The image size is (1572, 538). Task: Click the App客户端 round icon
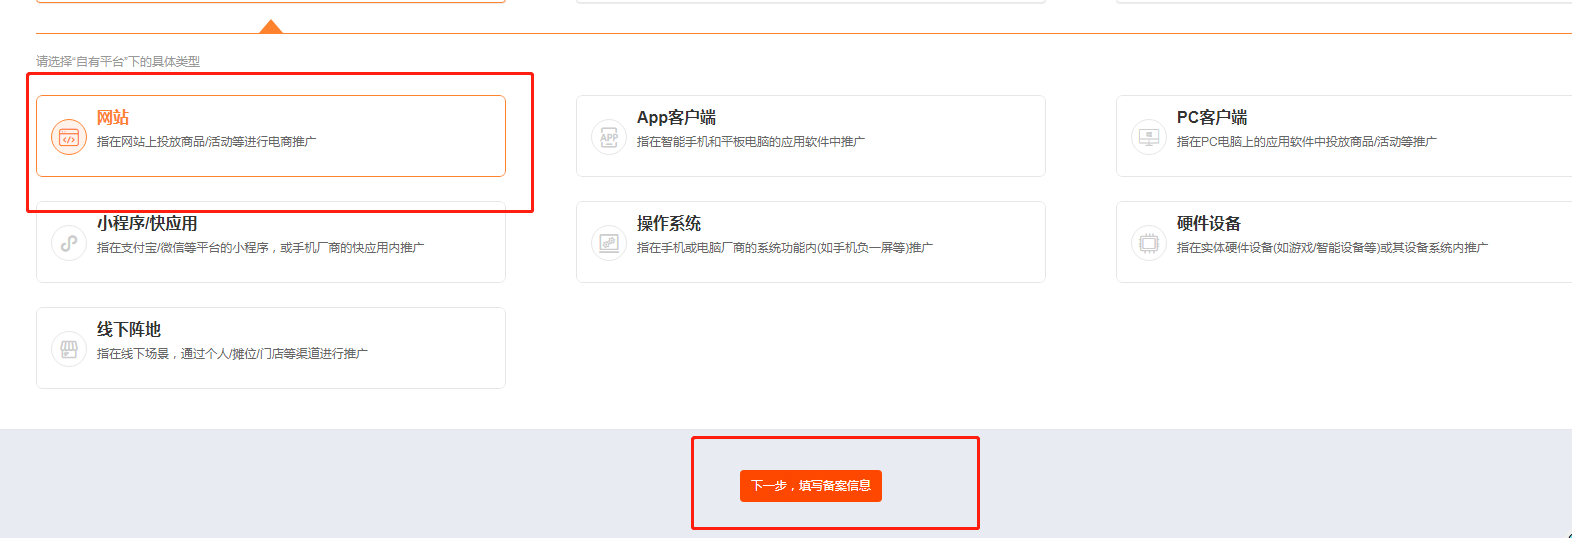609,137
